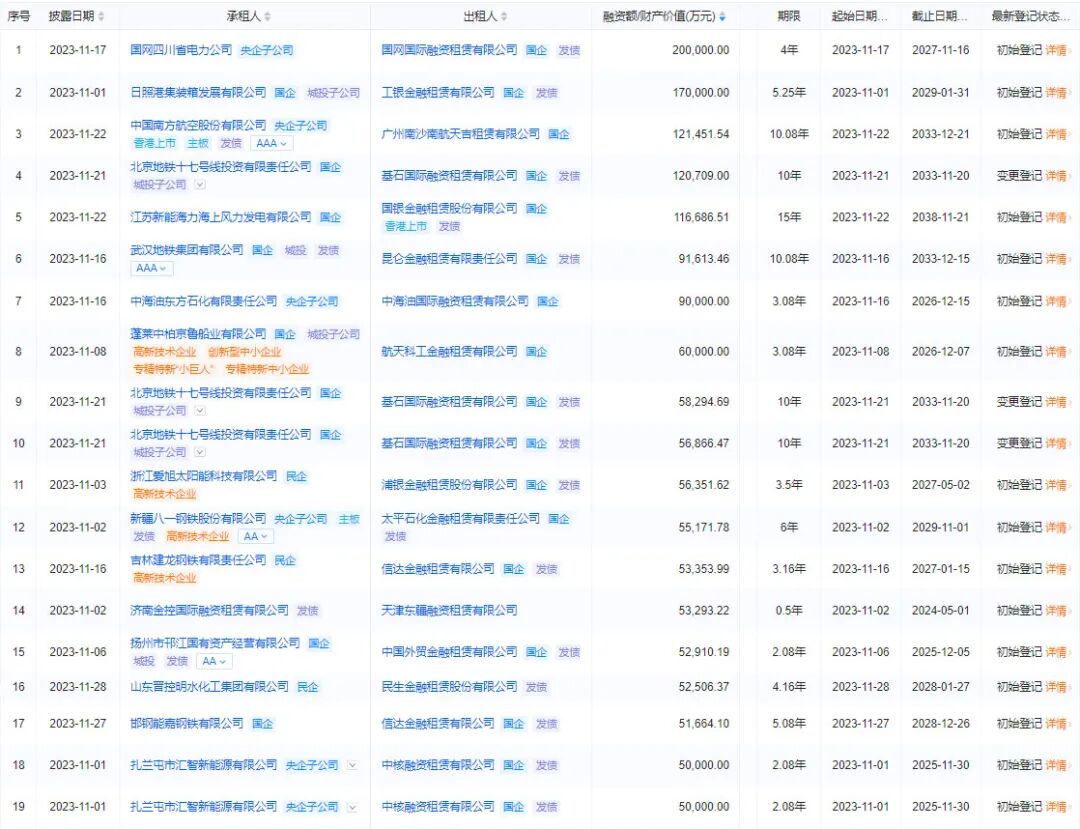The width and height of the screenshot is (1080, 829).
Task: Open lessee link 武汉地铁集团有限公司
Action: (187, 250)
